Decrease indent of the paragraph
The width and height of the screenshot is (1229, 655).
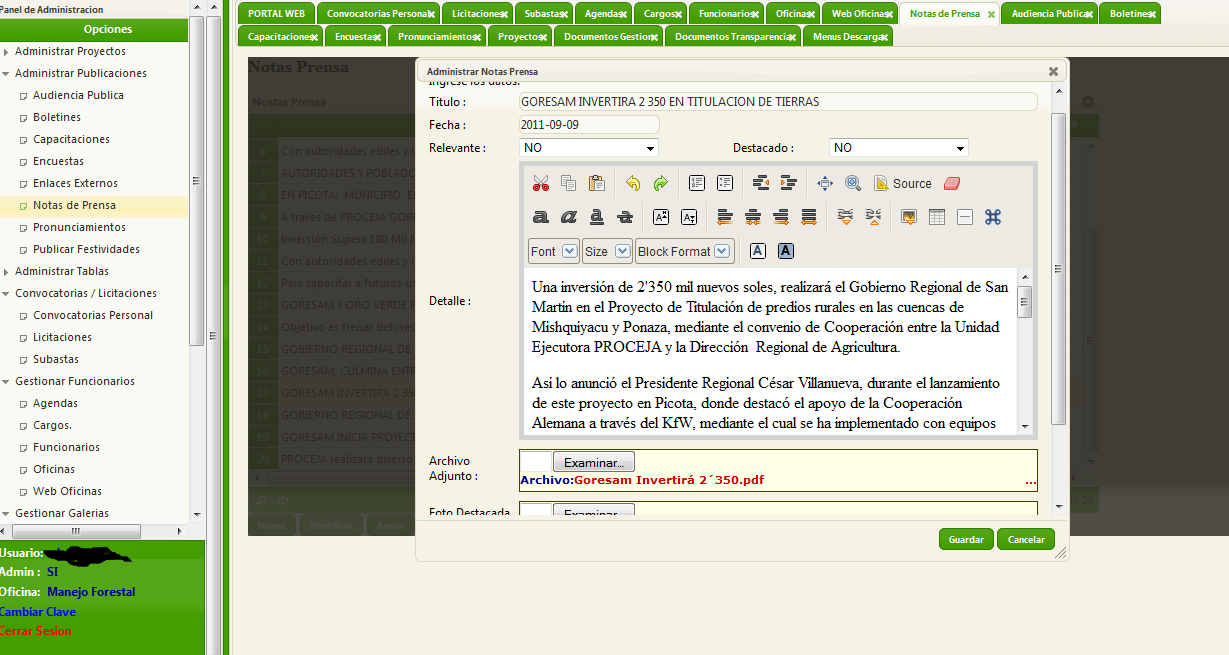[761, 183]
